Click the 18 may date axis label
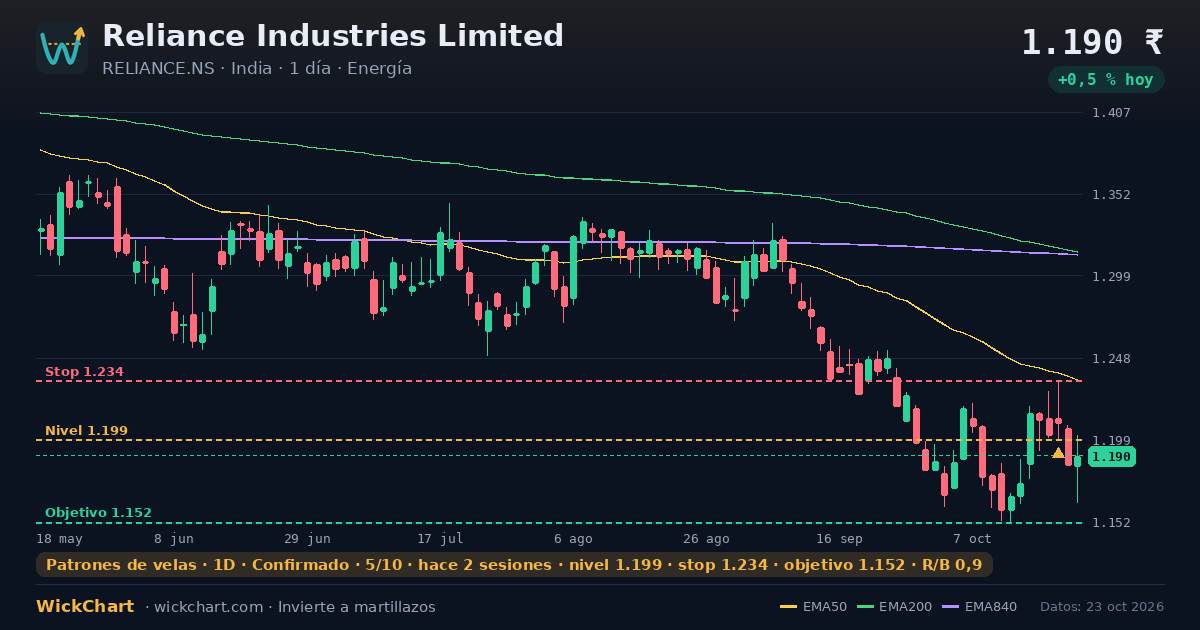1200x630 pixels. (x=59, y=538)
